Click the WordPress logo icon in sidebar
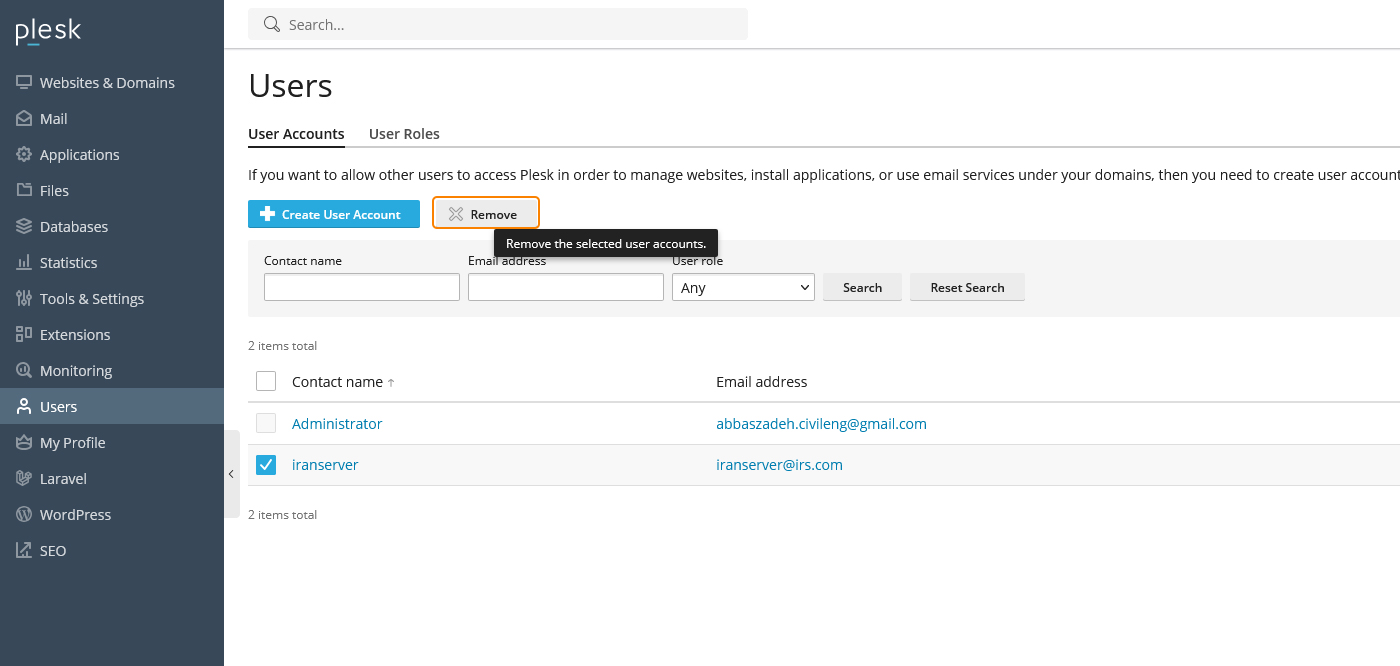 [24, 515]
